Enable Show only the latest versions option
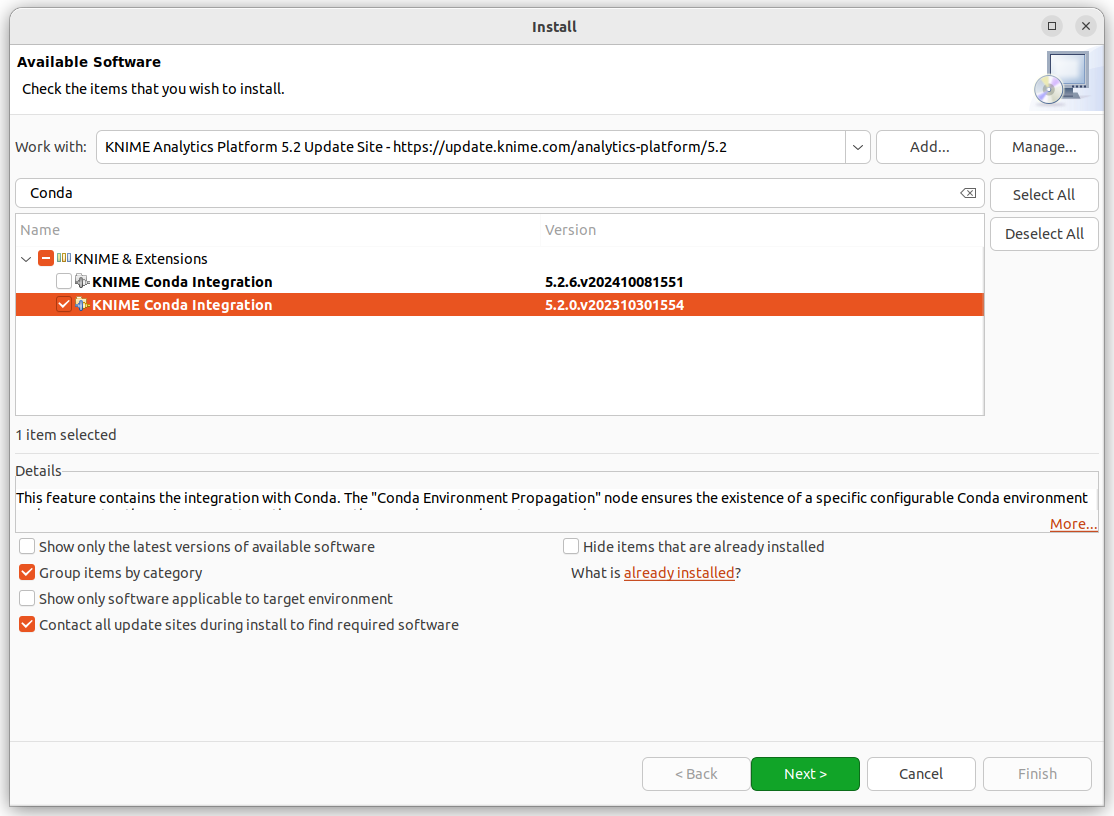This screenshot has height=816, width=1114. 27,547
